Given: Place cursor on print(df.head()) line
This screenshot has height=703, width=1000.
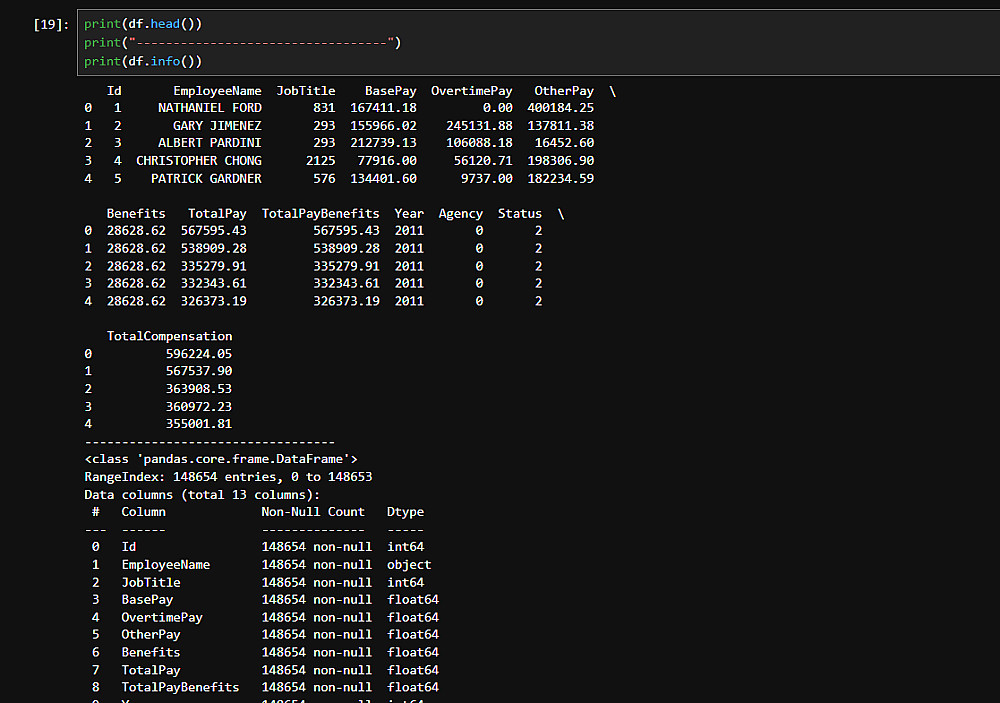Looking at the screenshot, I should pyautogui.click(x=150, y=24).
